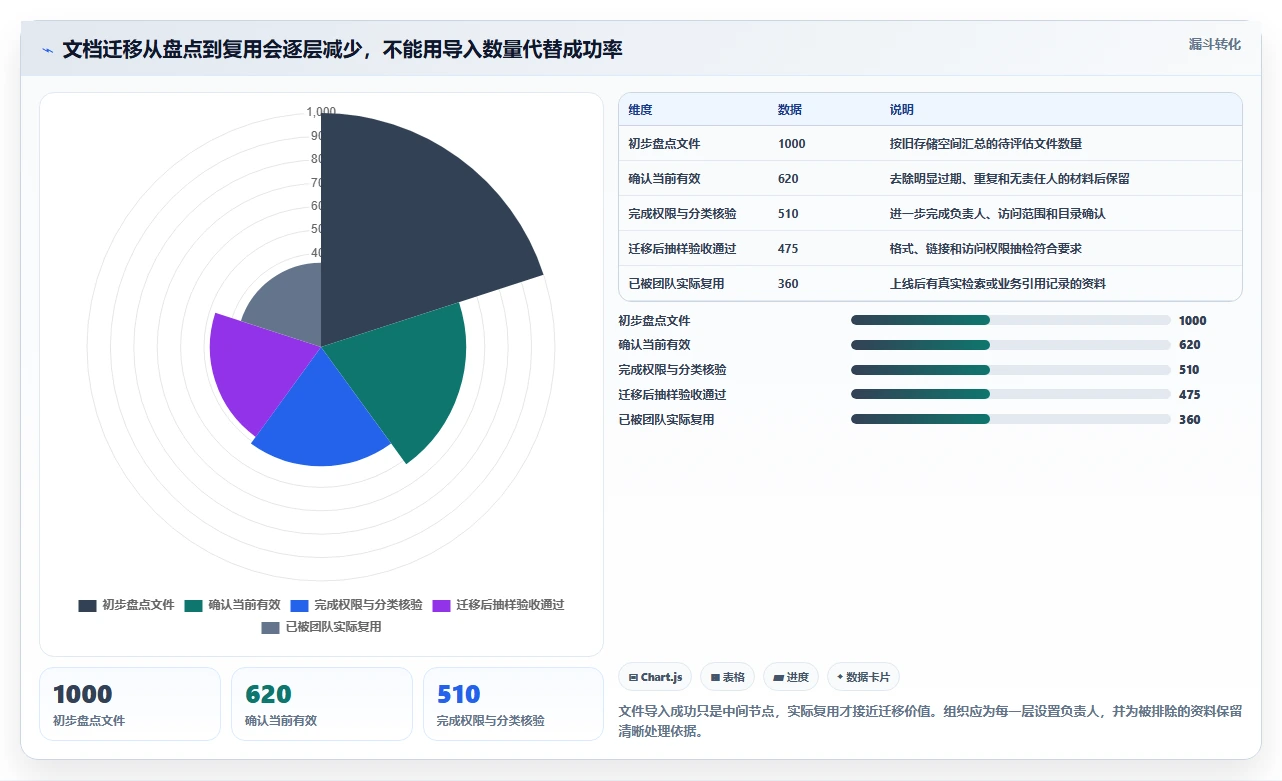Click the teal legend swatch
The height and width of the screenshot is (781, 1282).
click(193, 605)
